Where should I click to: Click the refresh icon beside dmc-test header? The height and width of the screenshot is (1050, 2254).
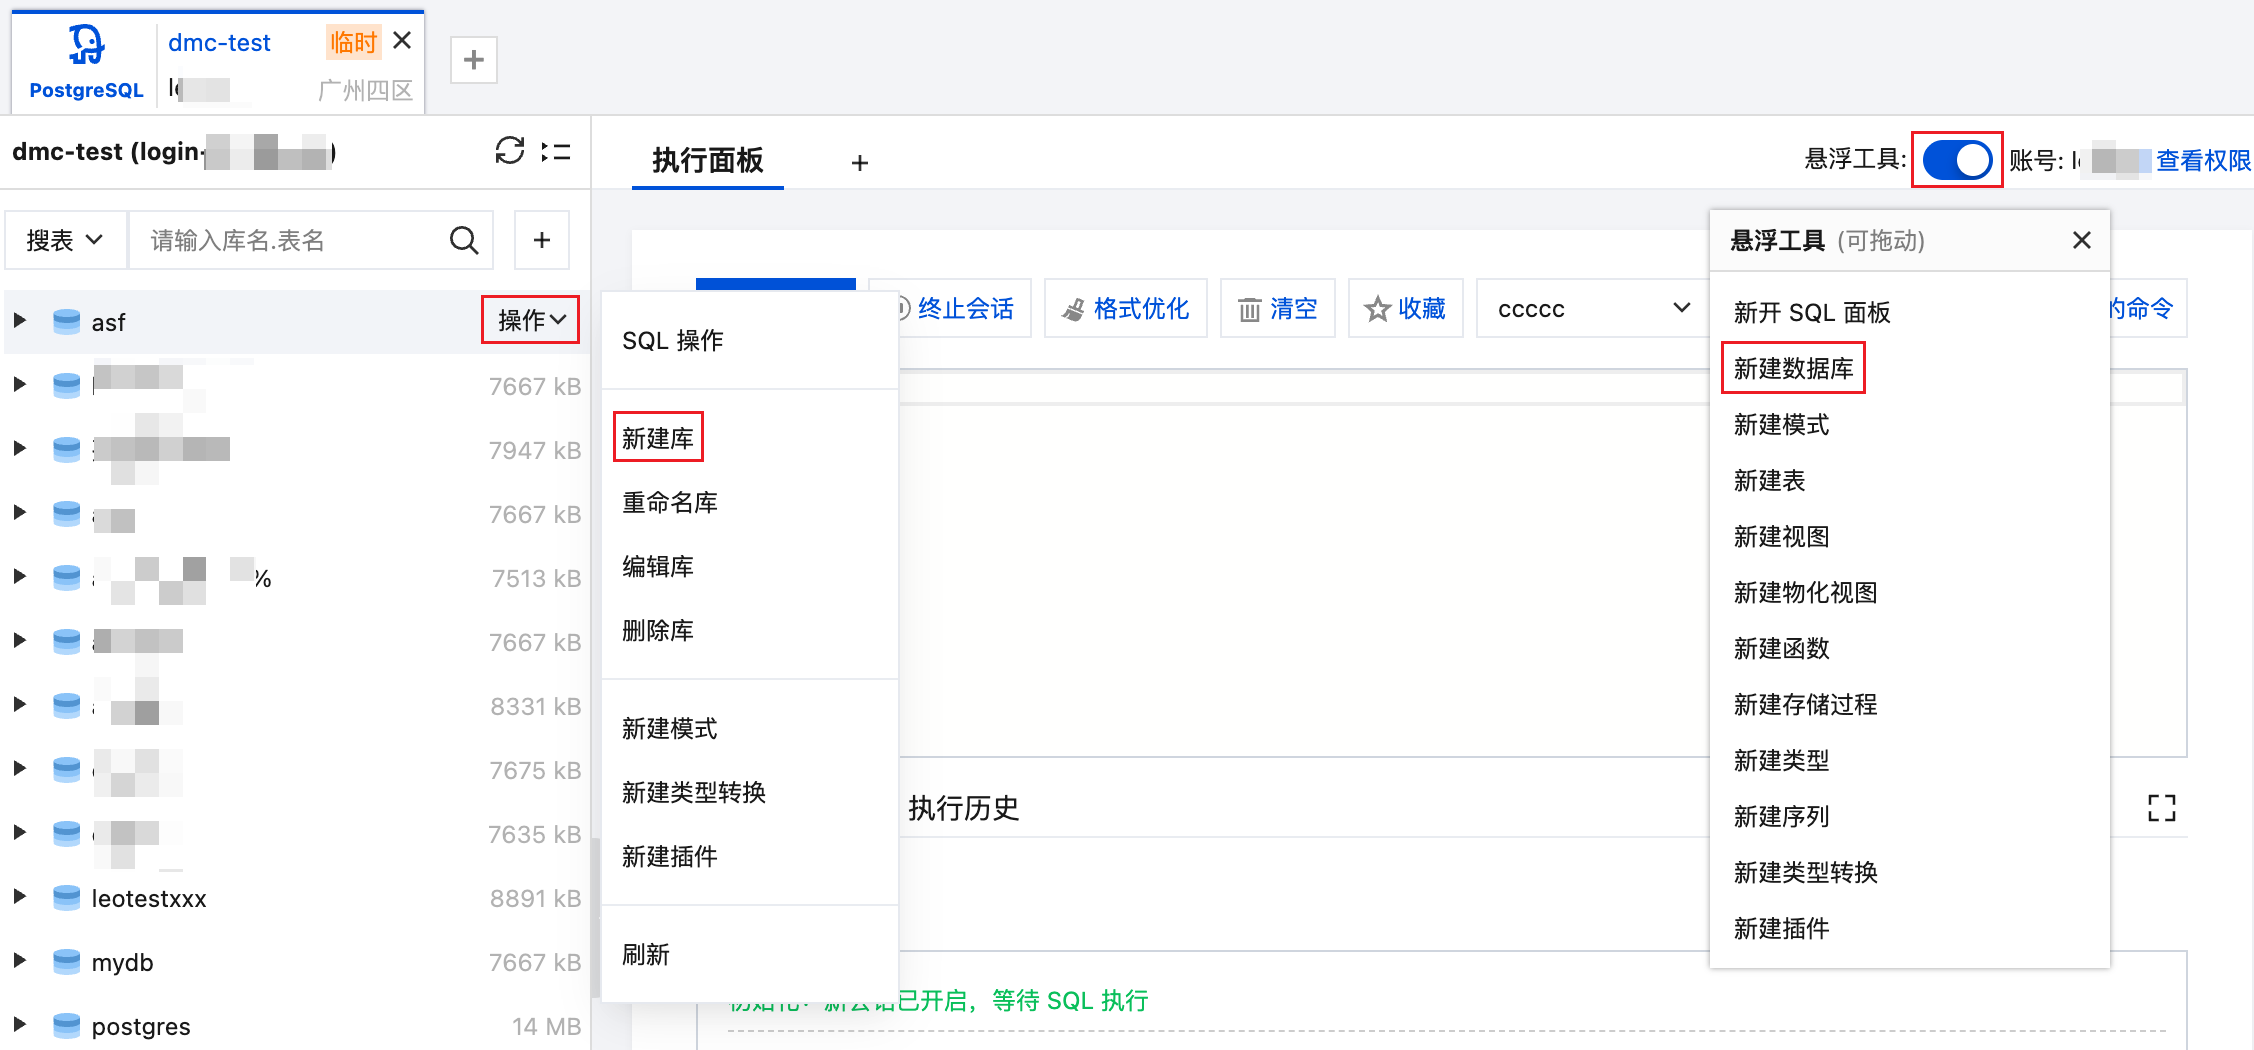tap(509, 151)
